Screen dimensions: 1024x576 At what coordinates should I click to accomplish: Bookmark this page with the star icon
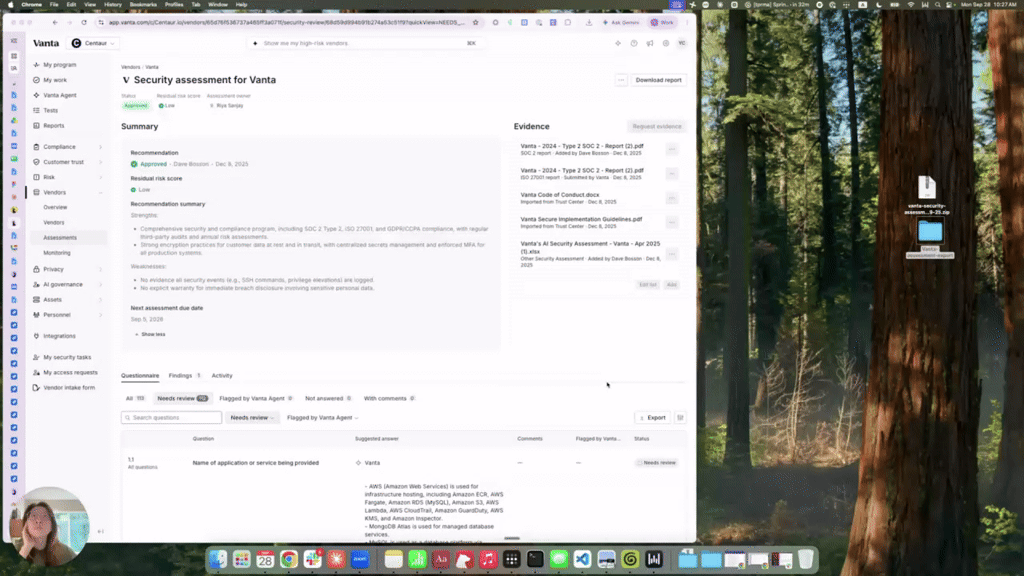click(x=475, y=22)
